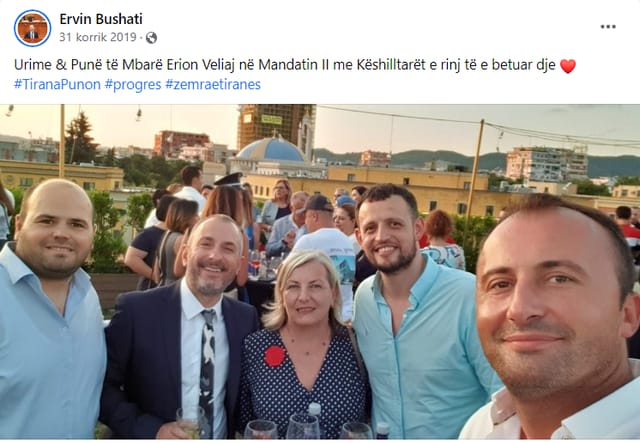Screen dimensions: 640x443
Task: Click the tall green tree in photo background
Action: 79,138
